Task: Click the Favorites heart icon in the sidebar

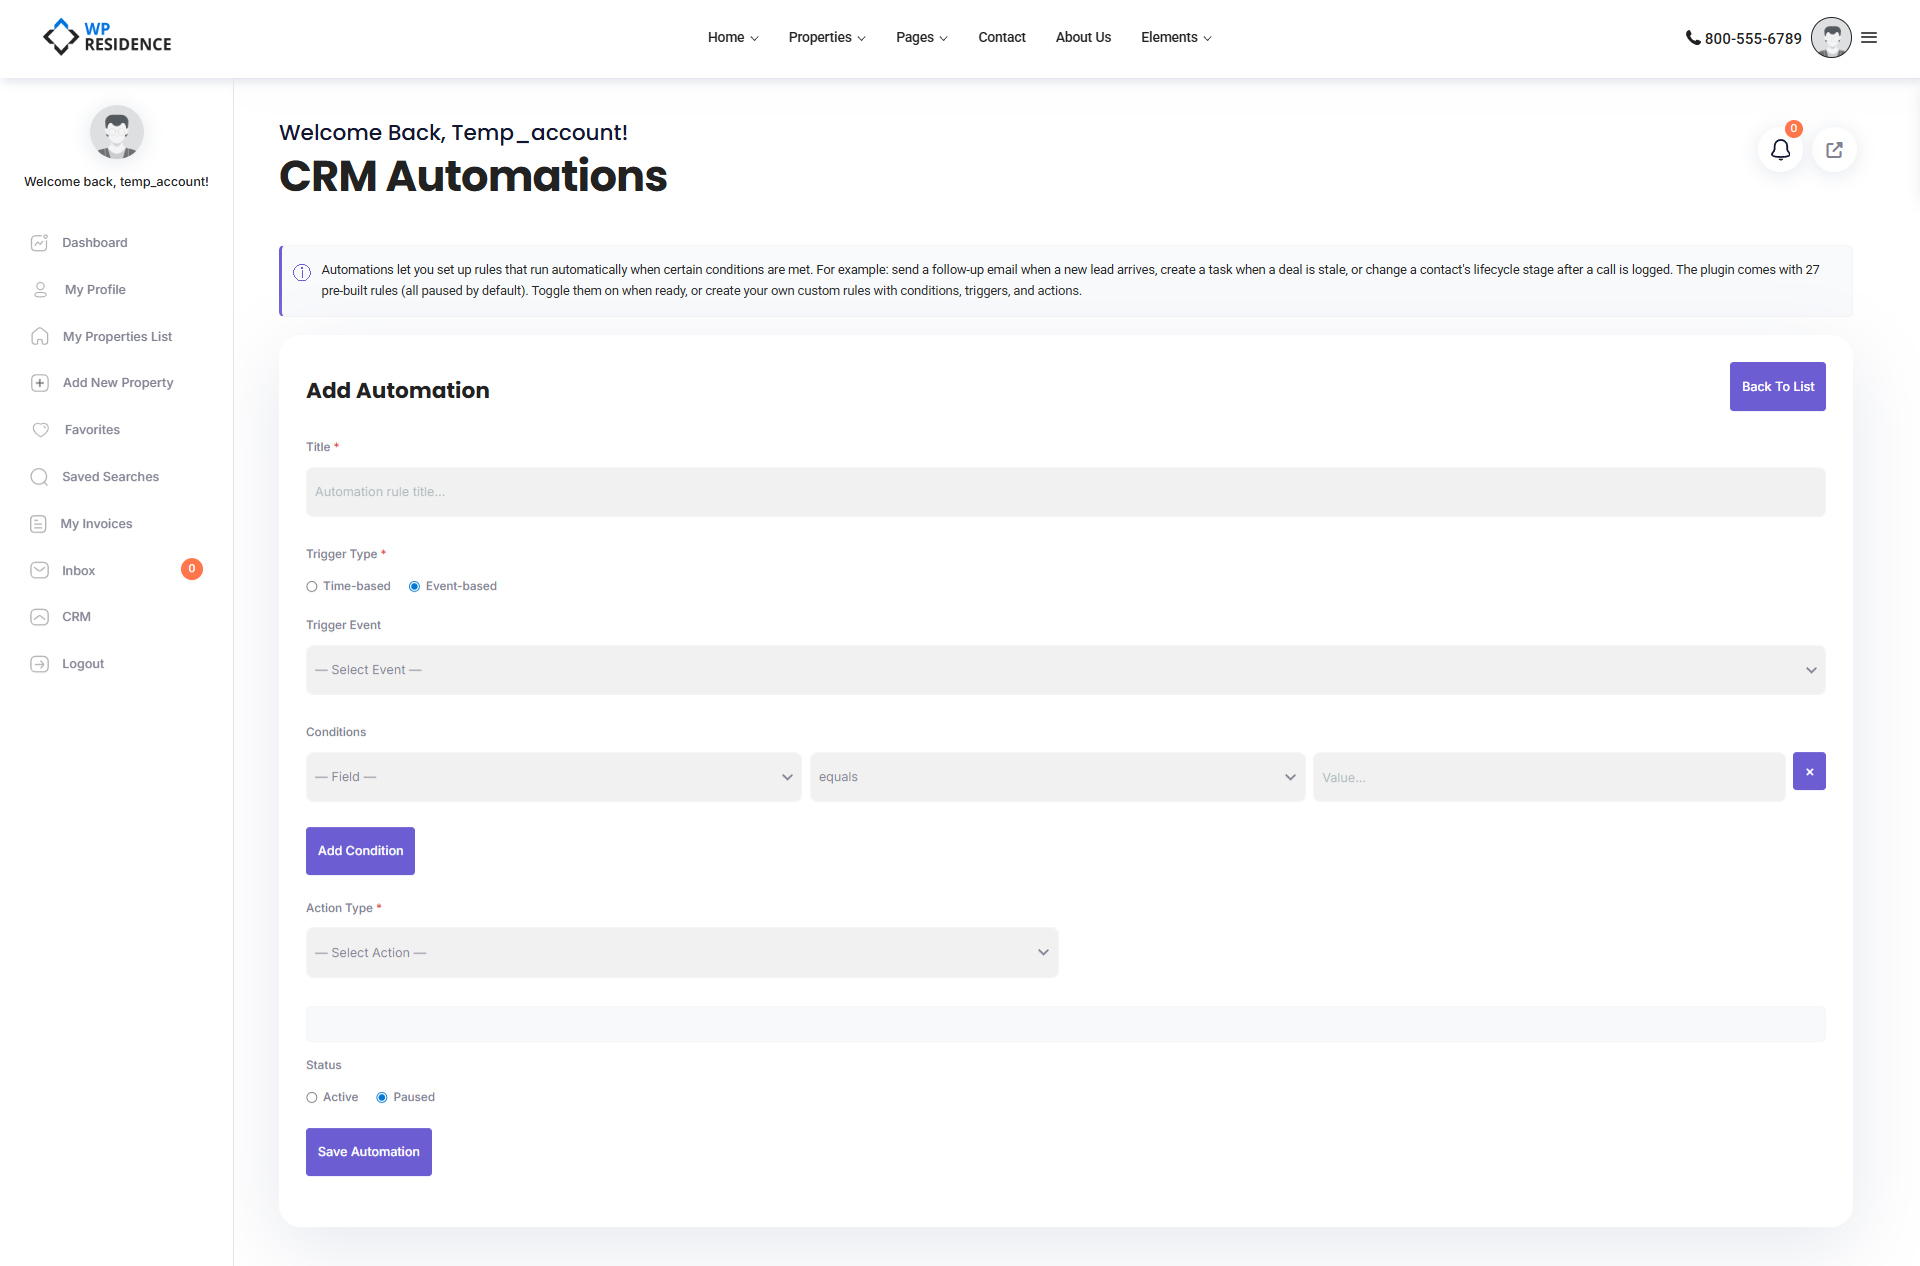Action: [40, 430]
